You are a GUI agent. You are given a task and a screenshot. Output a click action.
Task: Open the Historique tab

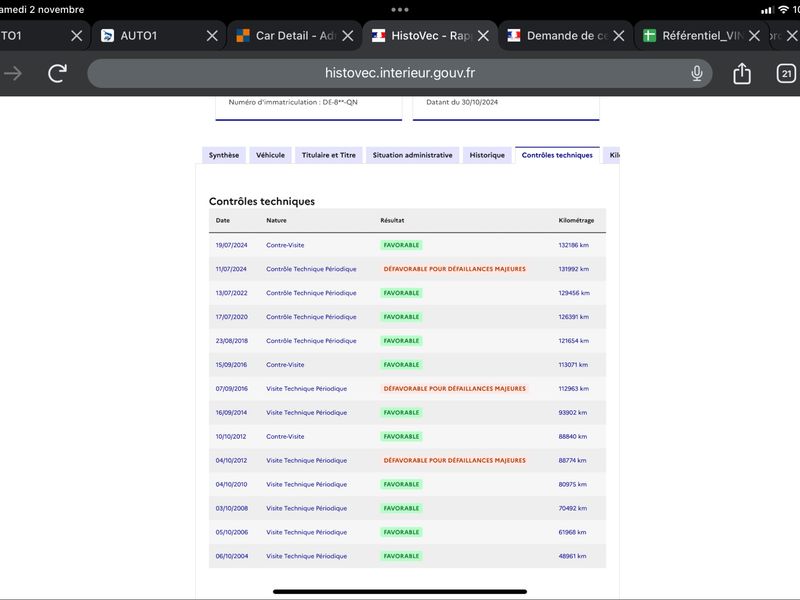(487, 155)
